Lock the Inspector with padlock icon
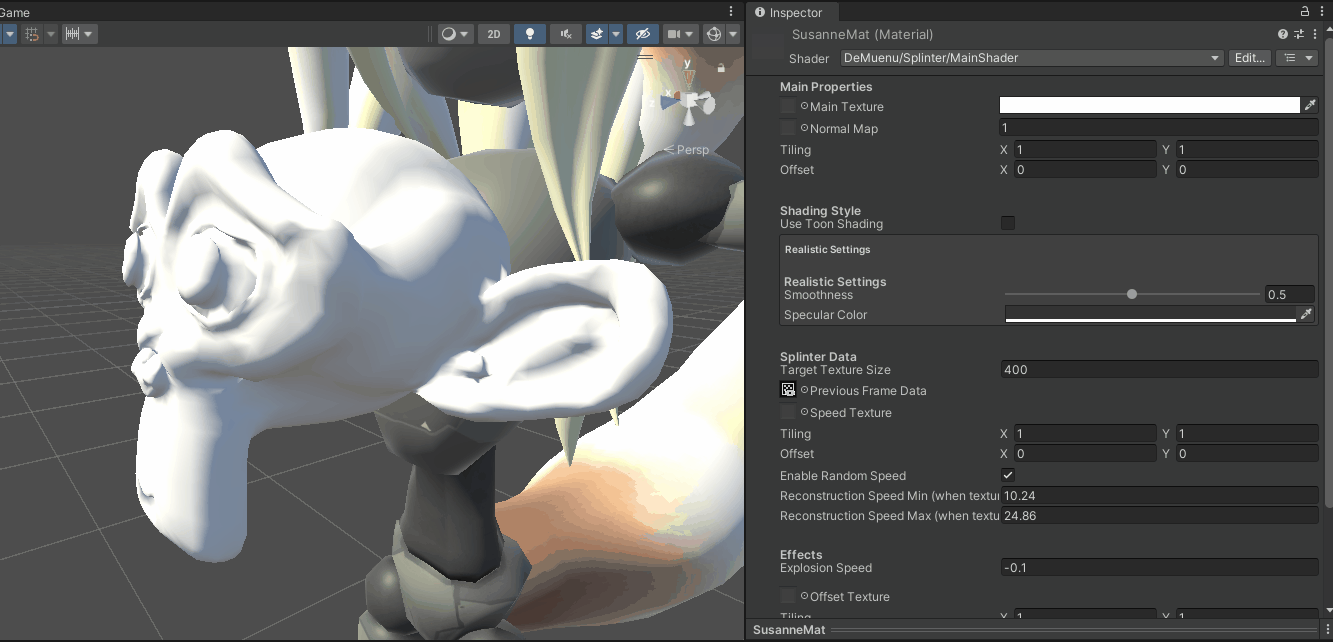1333x642 pixels. click(1304, 12)
